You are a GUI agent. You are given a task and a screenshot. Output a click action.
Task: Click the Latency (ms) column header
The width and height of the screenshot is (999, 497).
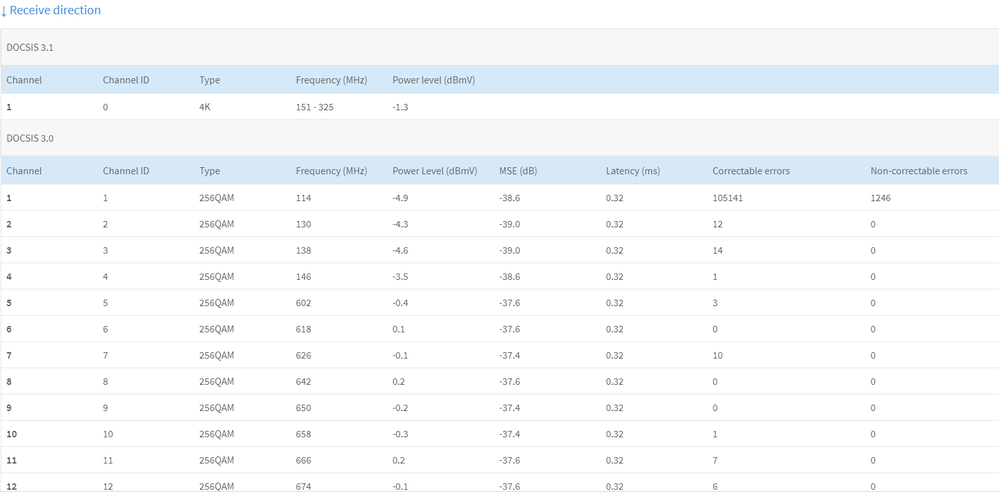pyautogui.click(x=633, y=171)
